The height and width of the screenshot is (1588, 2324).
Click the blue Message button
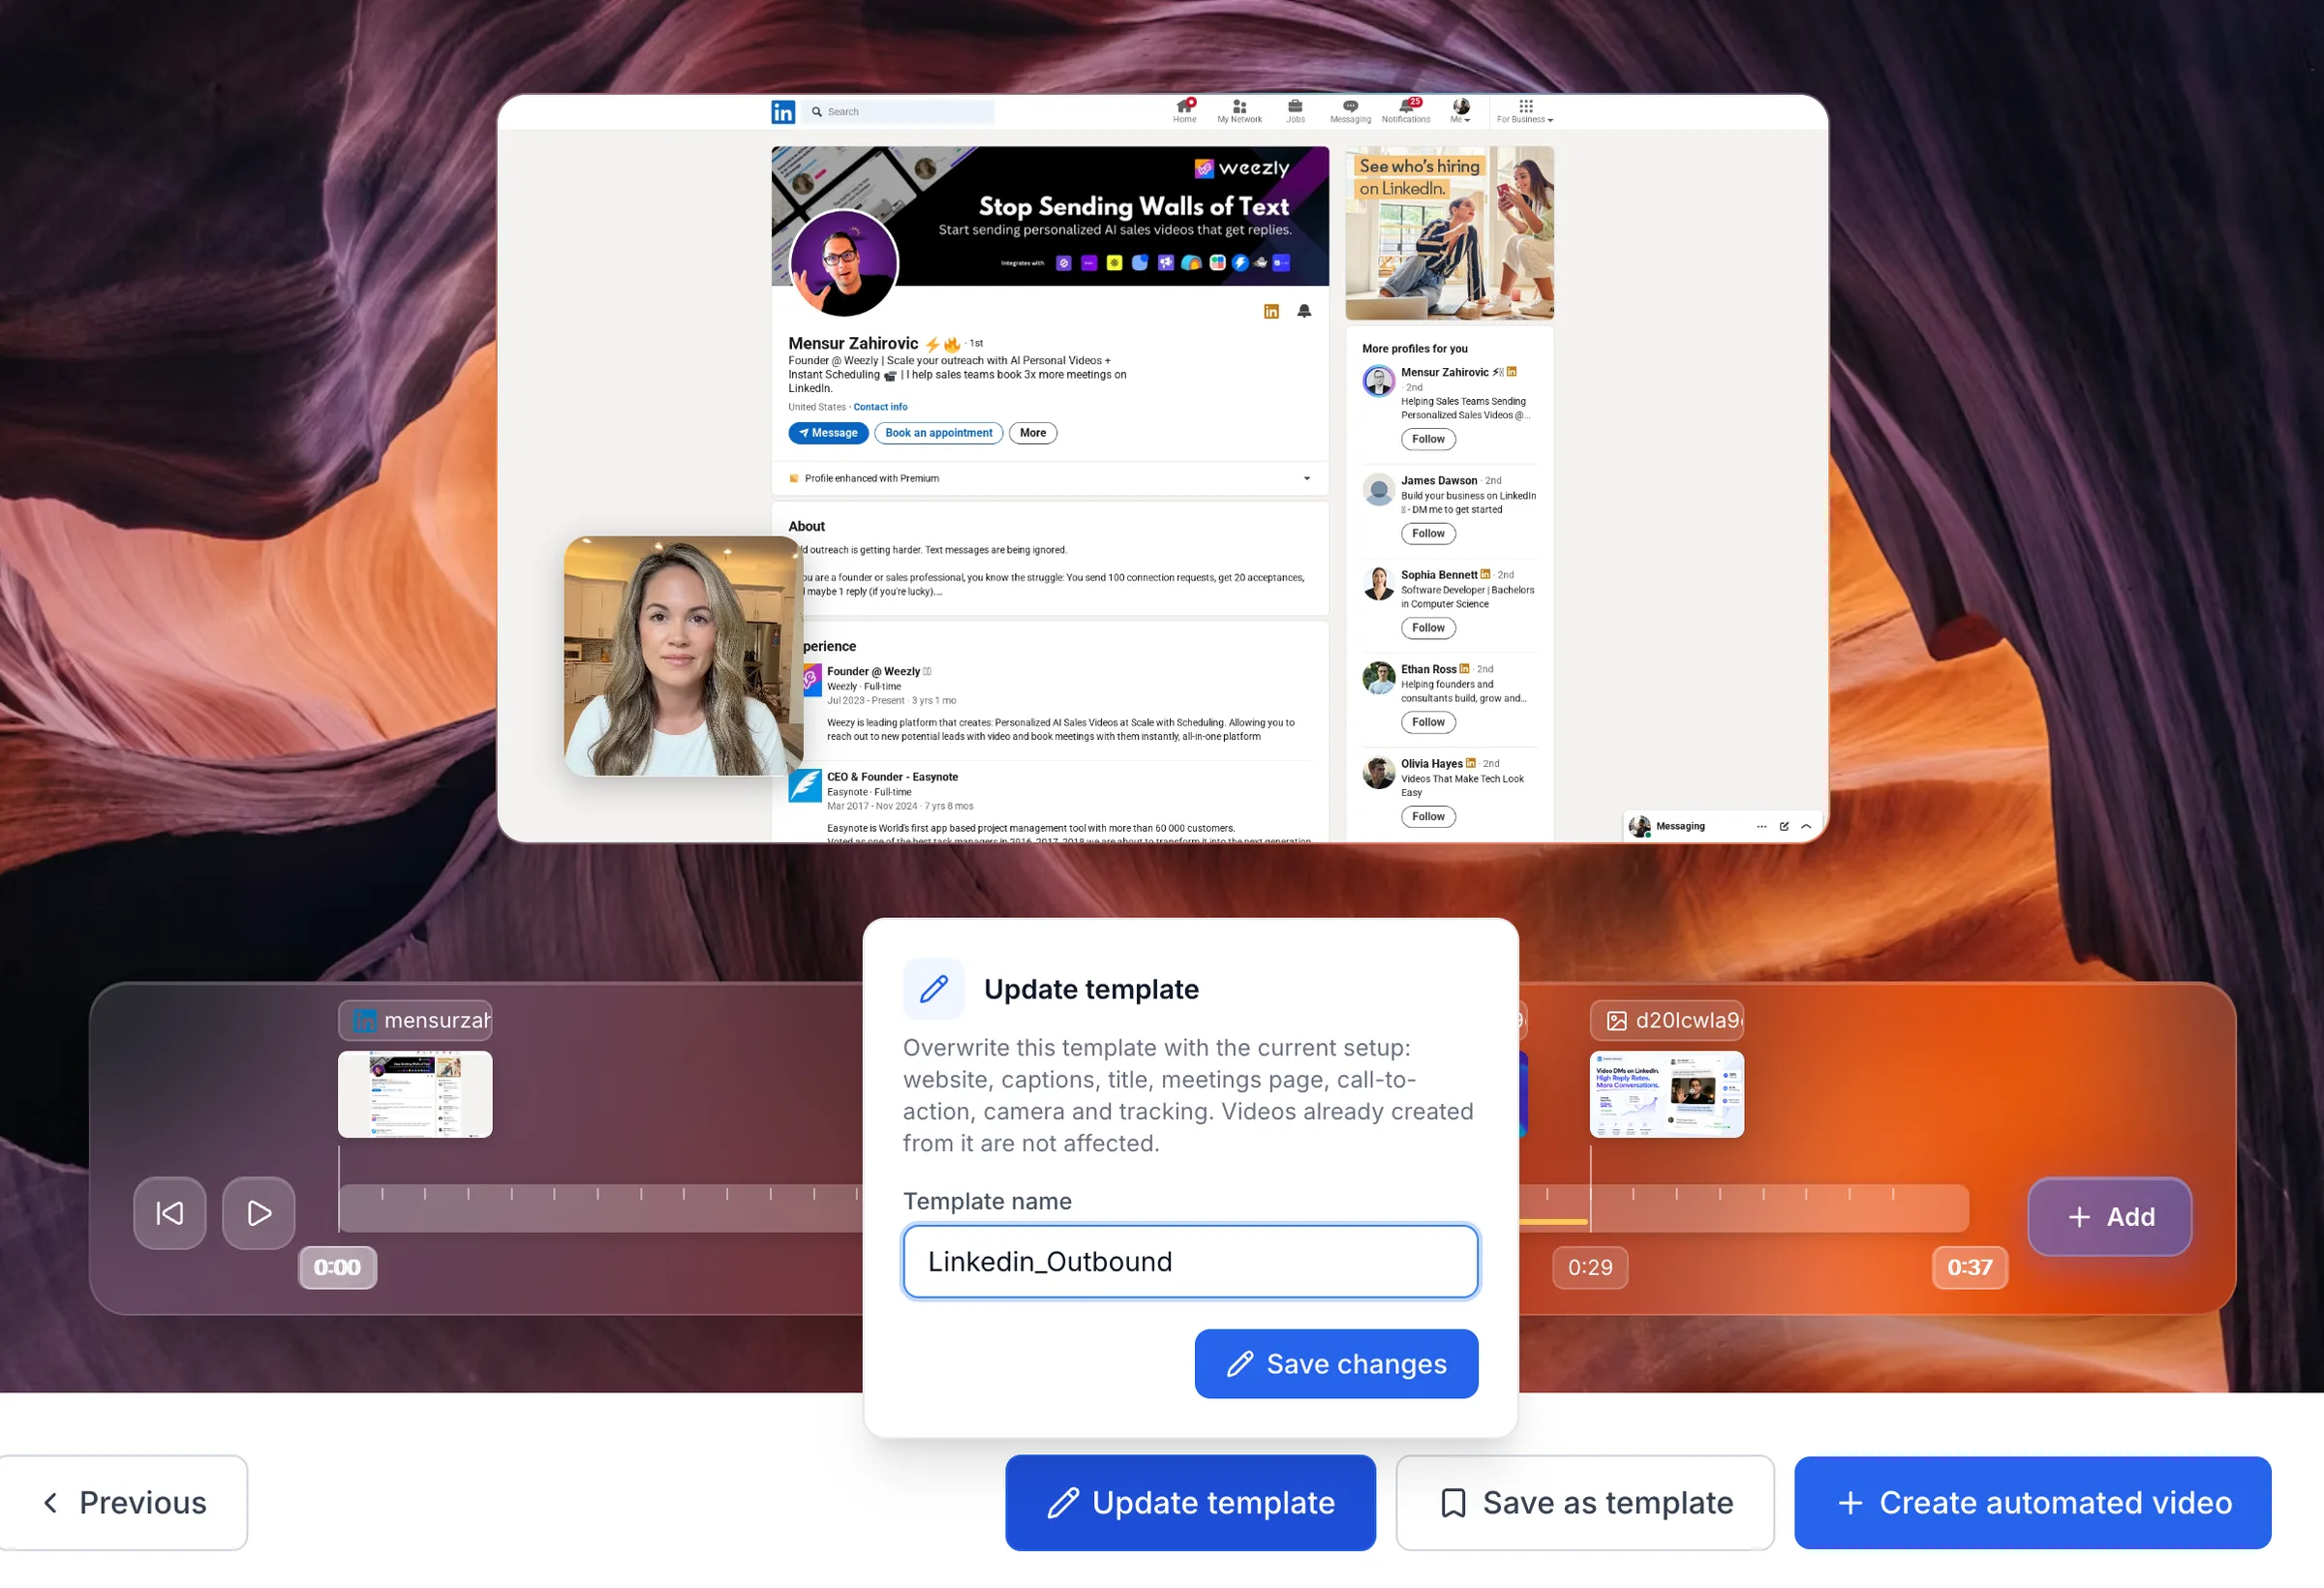pyautogui.click(x=828, y=433)
